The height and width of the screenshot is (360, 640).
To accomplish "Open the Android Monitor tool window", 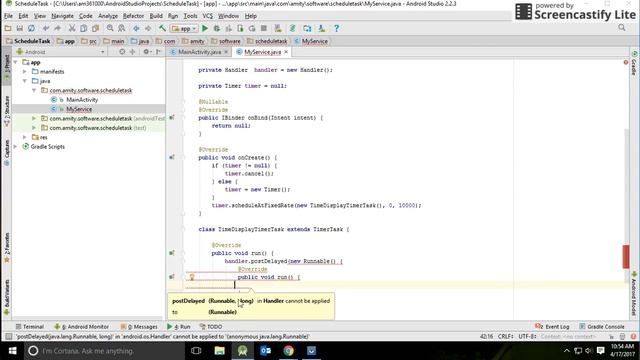I will tap(81, 327).
